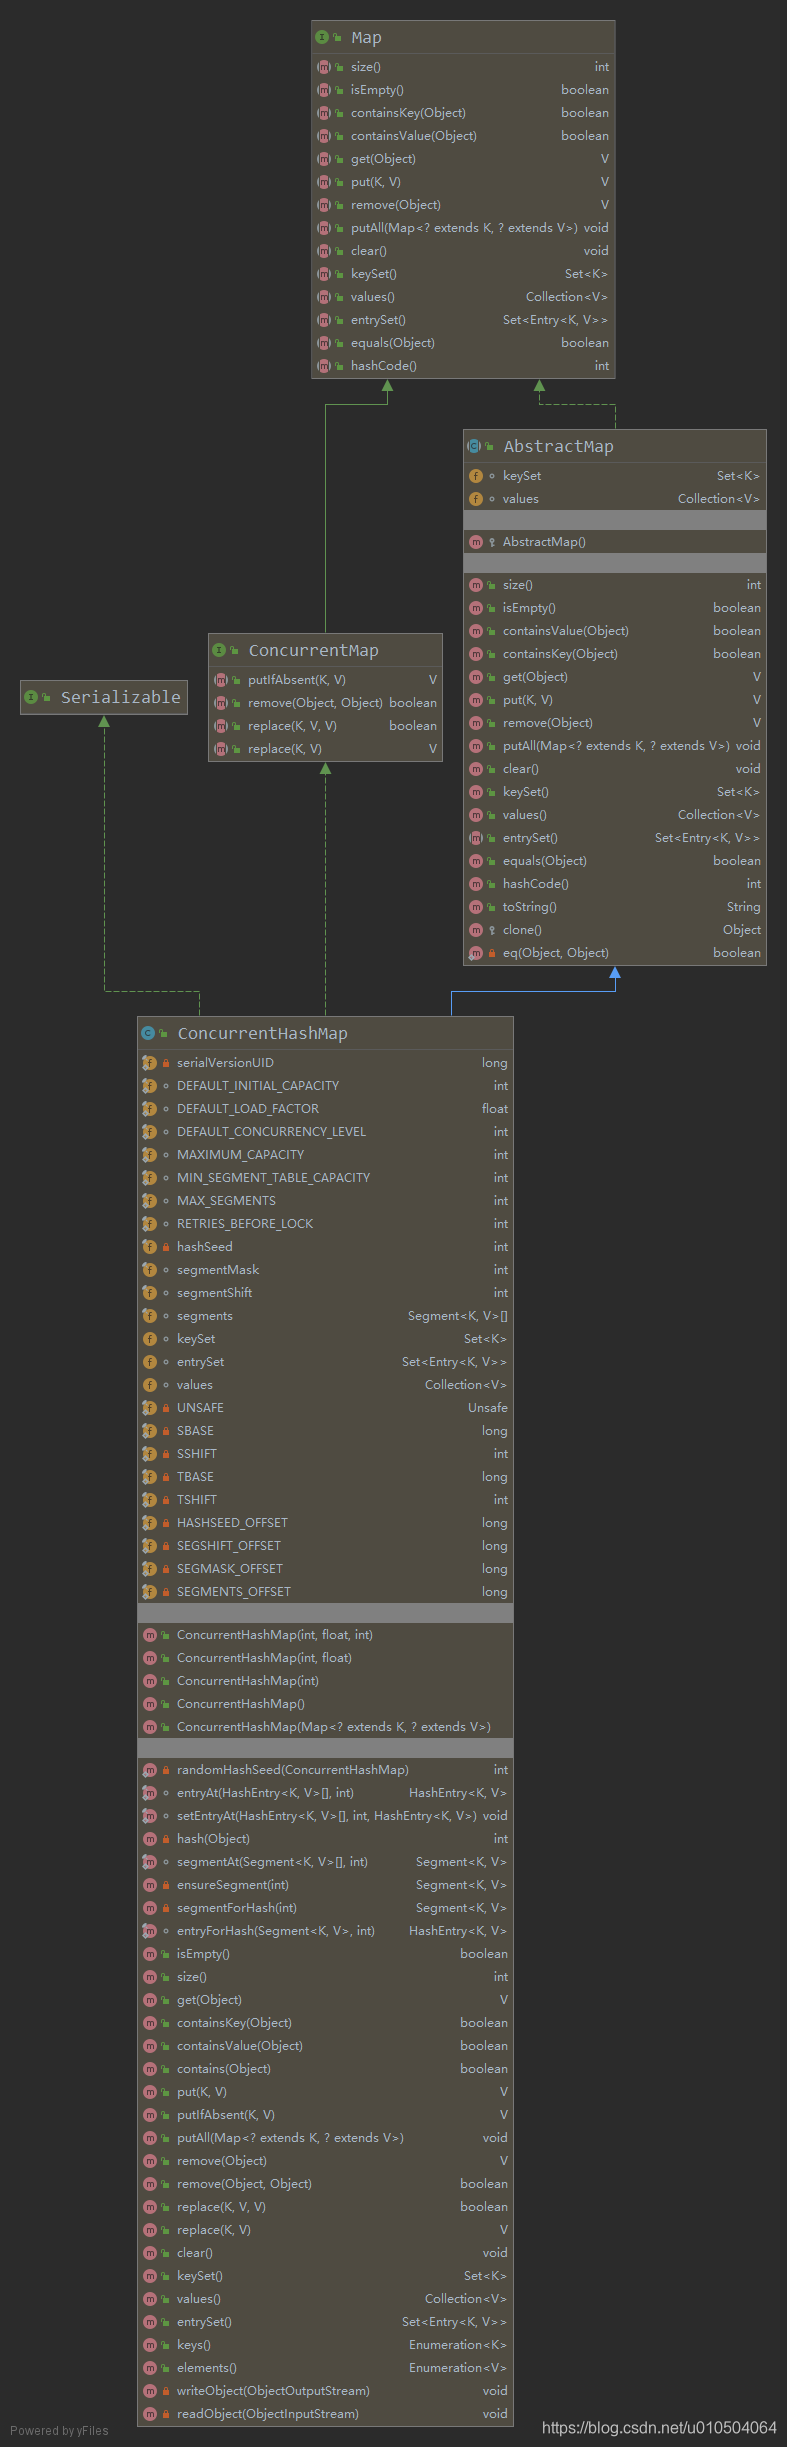This screenshot has height=2447, width=787.
Task: Click constructor icon of ConcurrentHashMap(int, float, int)
Action: click(150, 1635)
